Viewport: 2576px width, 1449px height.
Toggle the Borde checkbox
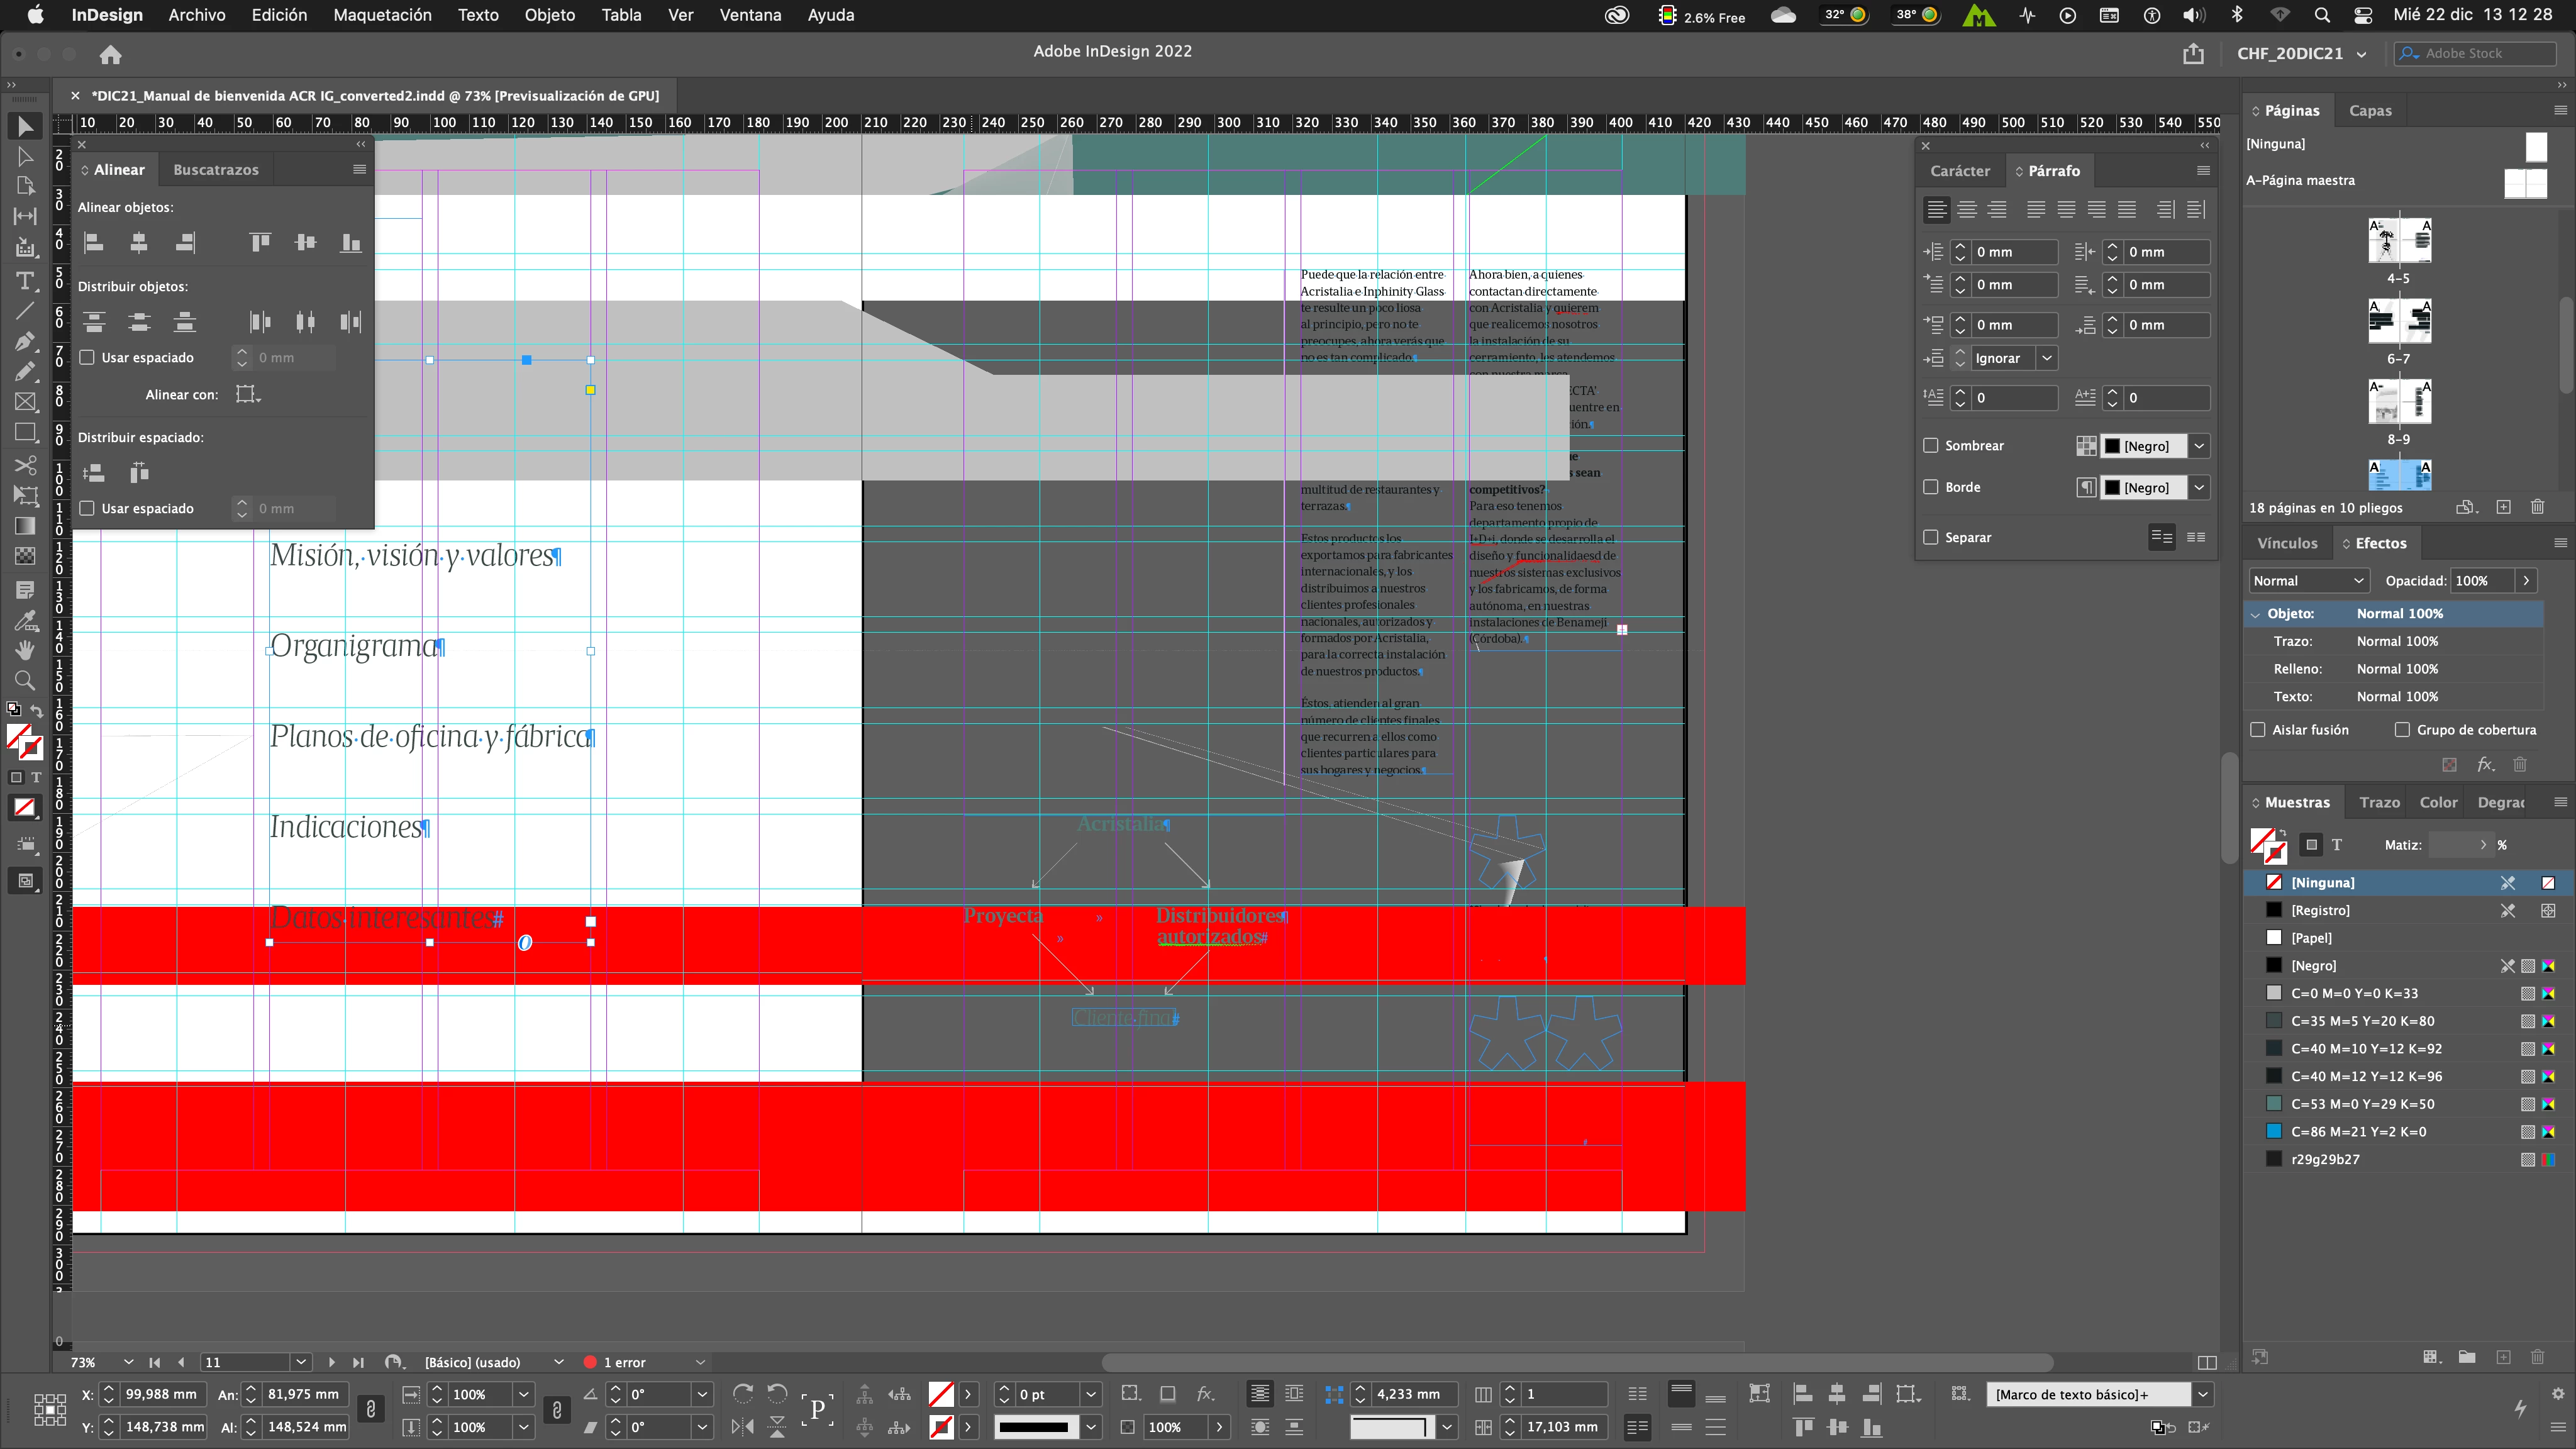(x=1931, y=487)
